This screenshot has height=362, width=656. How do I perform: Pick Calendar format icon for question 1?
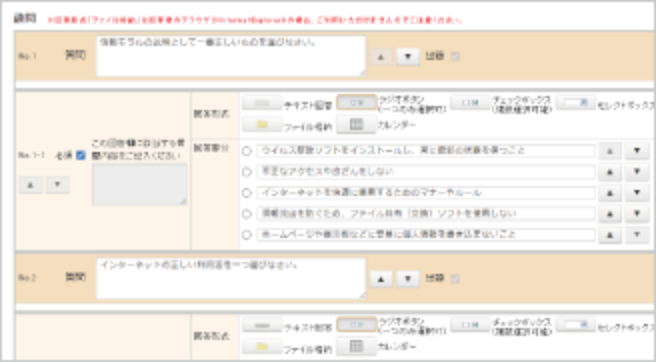(356, 124)
